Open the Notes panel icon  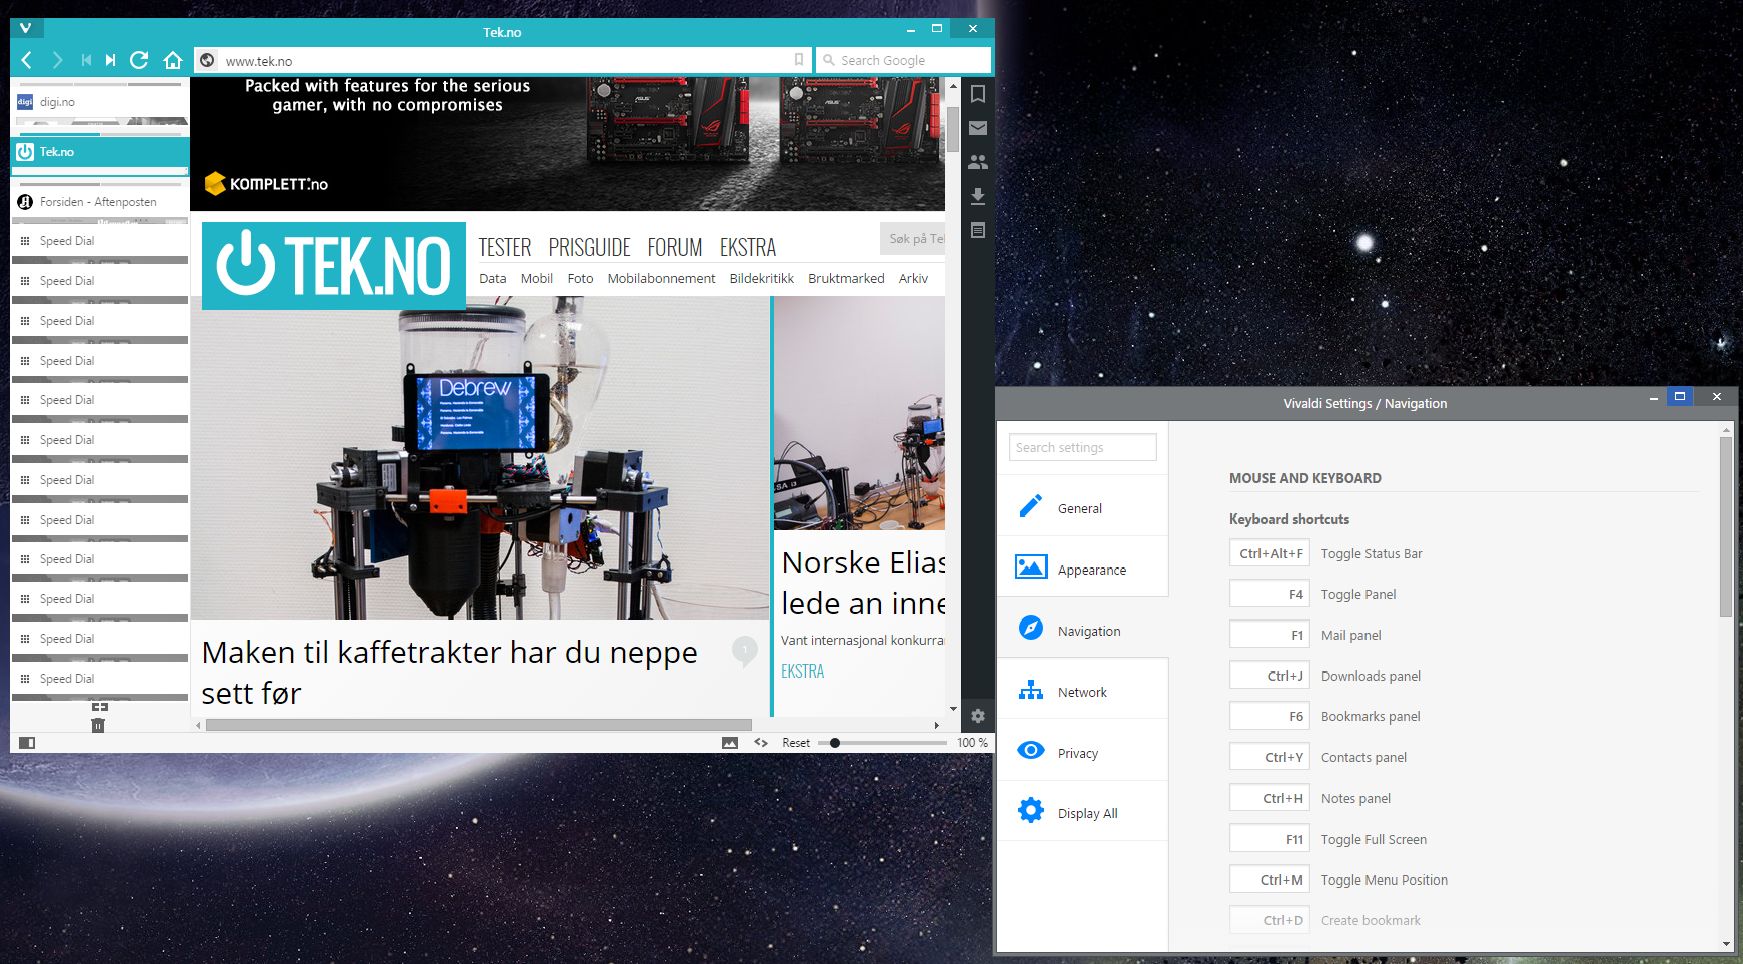click(x=978, y=230)
